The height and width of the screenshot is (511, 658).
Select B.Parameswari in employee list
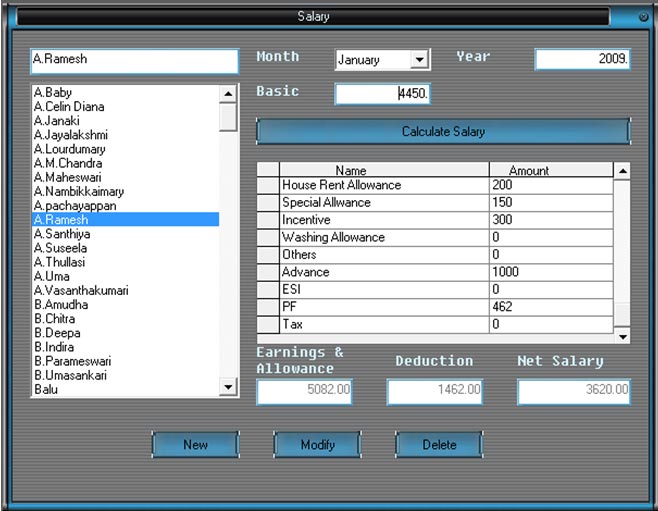point(125,361)
